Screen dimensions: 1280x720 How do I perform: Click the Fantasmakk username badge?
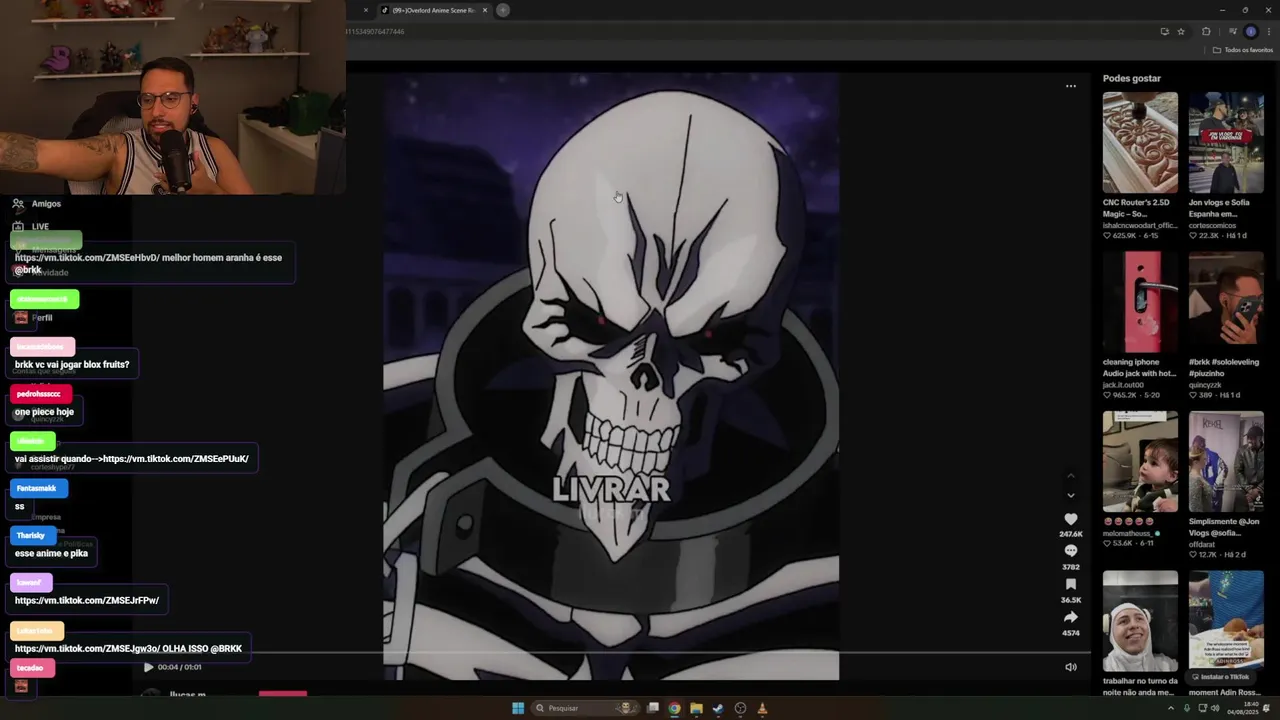39,488
